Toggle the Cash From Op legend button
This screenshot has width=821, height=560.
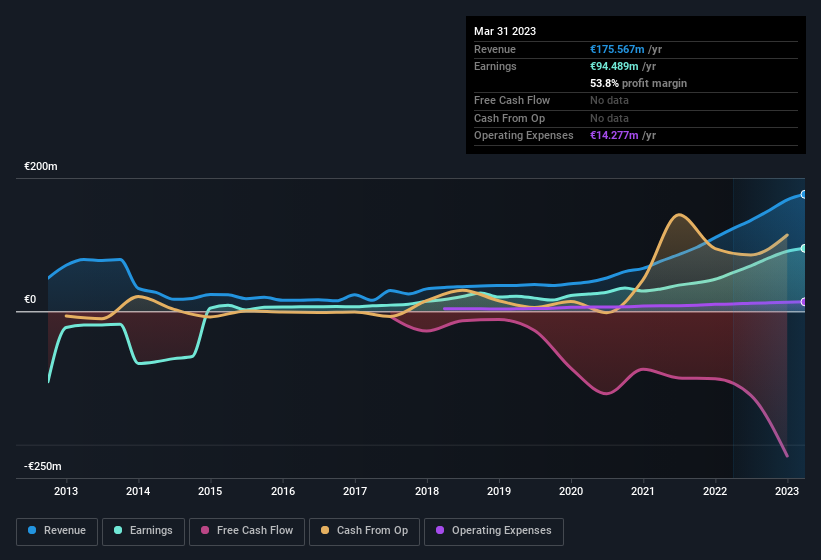364,531
